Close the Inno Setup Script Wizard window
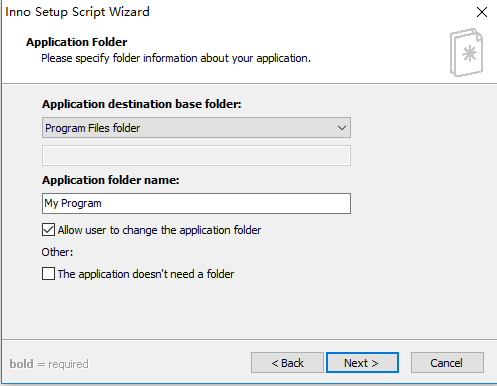Viewport: 497px width, 386px height. (x=482, y=12)
